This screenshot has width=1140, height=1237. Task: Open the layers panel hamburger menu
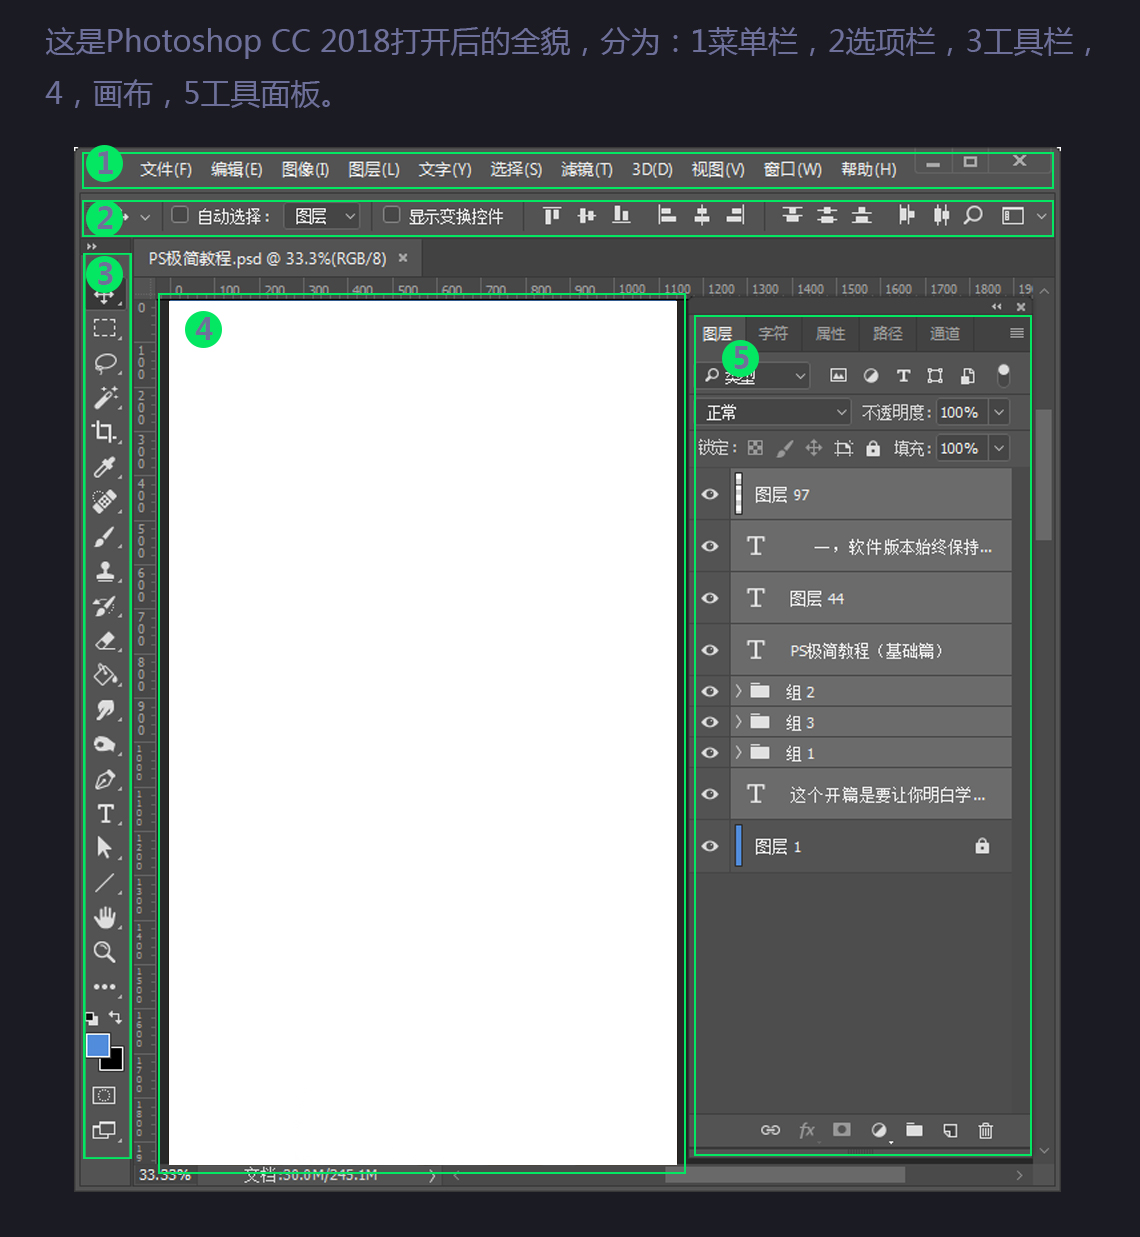coord(1017,333)
